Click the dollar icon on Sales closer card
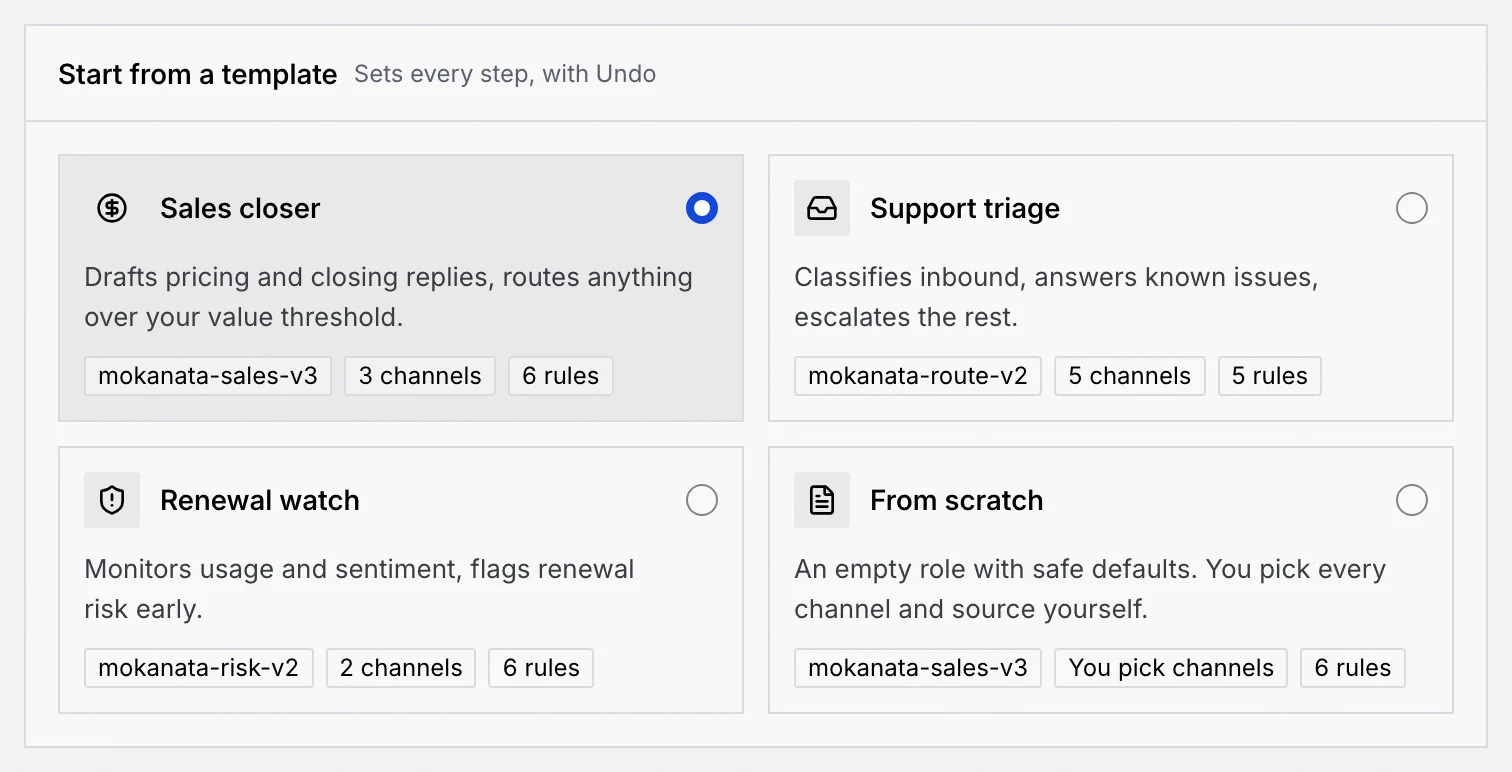Image resolution: width=1512 pixels, height=772 pixels. [112, 208]
